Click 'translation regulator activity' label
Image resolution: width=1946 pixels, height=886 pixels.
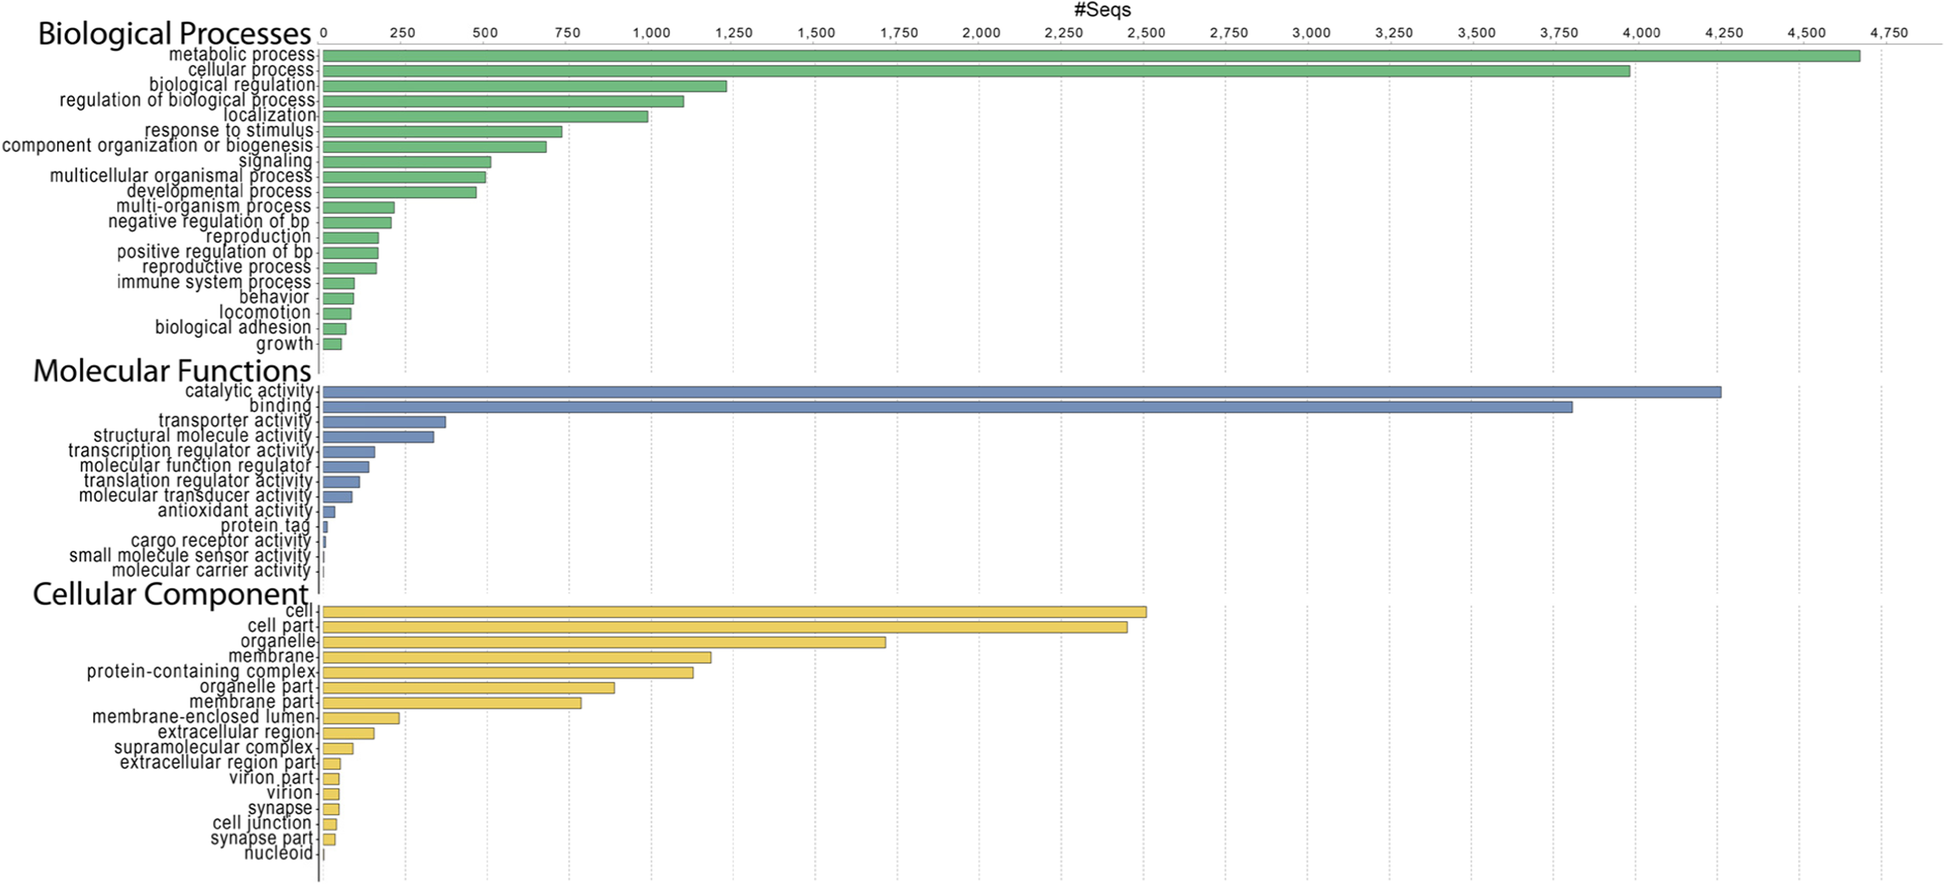tap(198, 481)
